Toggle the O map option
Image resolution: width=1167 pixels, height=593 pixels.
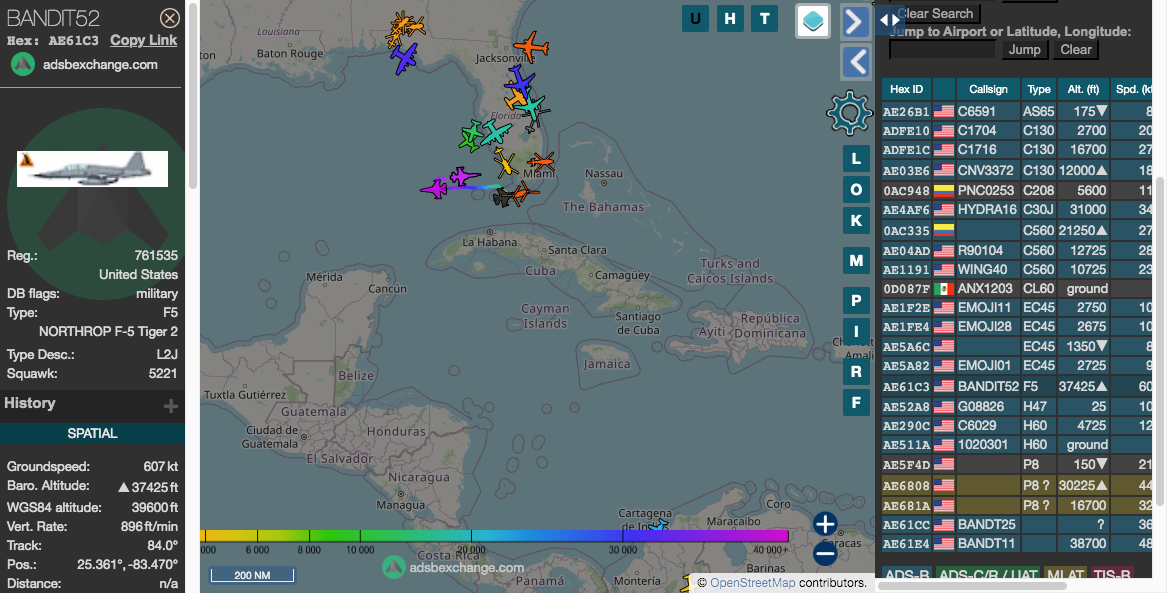[x=856, y=190]
